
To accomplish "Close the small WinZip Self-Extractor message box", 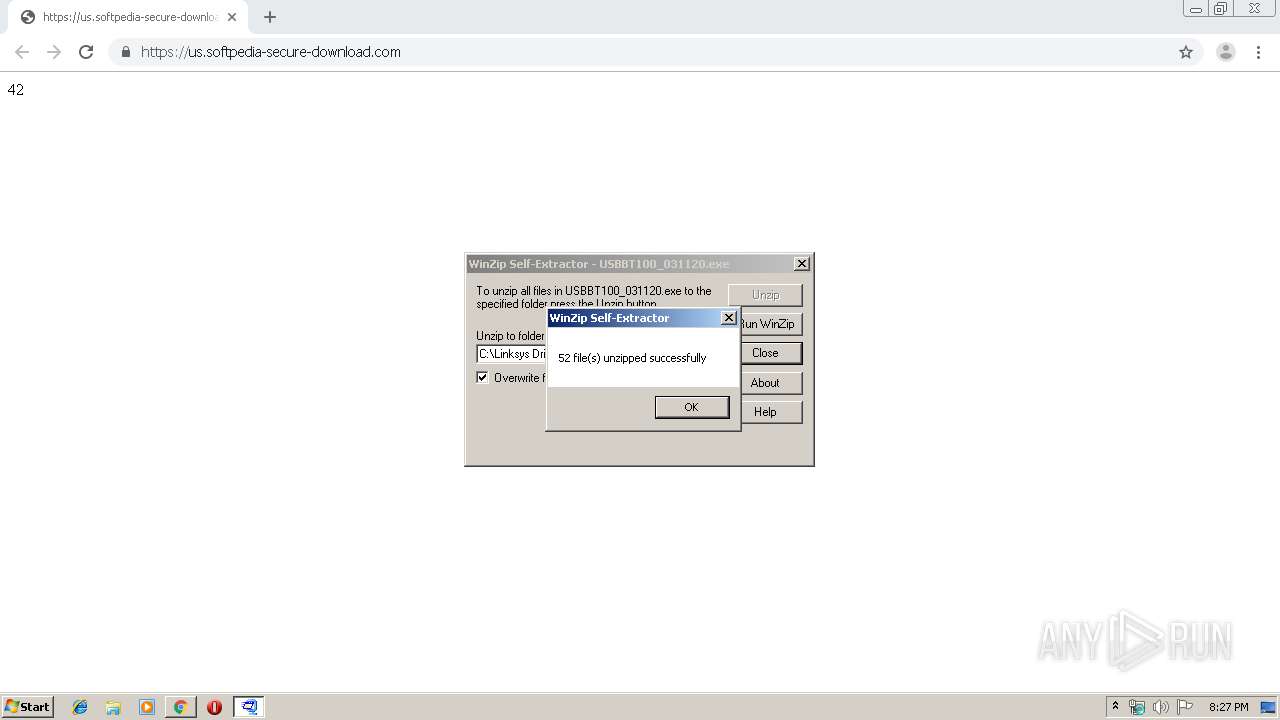I will point(729,318).
